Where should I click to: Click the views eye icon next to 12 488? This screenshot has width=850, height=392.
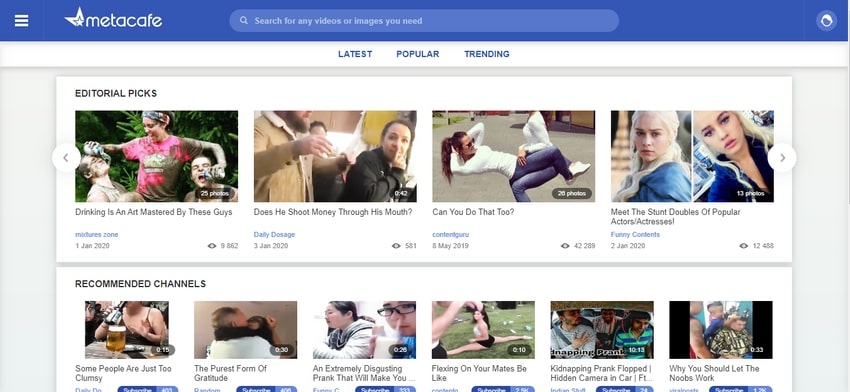(744, 246)
